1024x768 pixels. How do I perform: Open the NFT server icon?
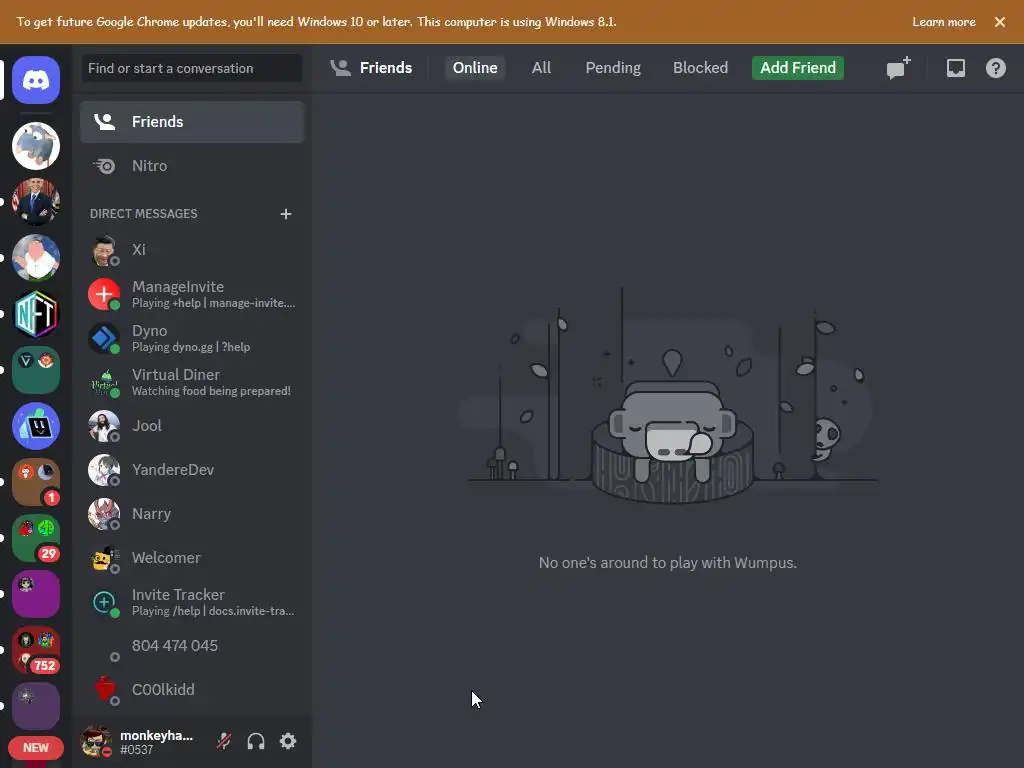[36, 314]
